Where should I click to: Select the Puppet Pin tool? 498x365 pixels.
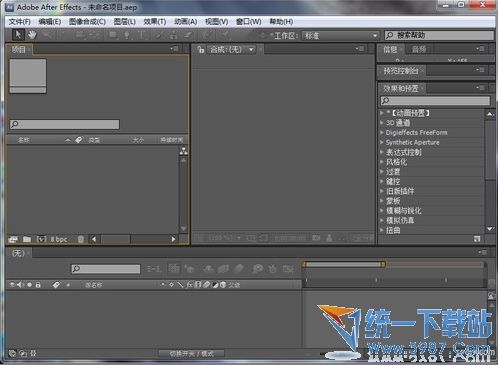(225, 35)
